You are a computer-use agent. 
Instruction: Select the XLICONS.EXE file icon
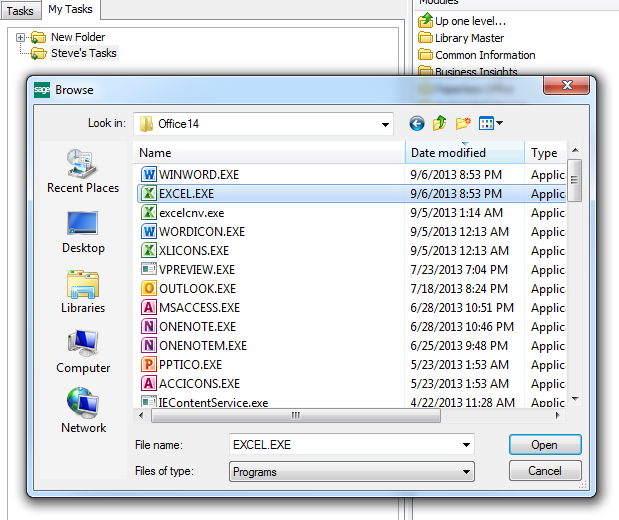pyautogui.click(x=149, y=250)
